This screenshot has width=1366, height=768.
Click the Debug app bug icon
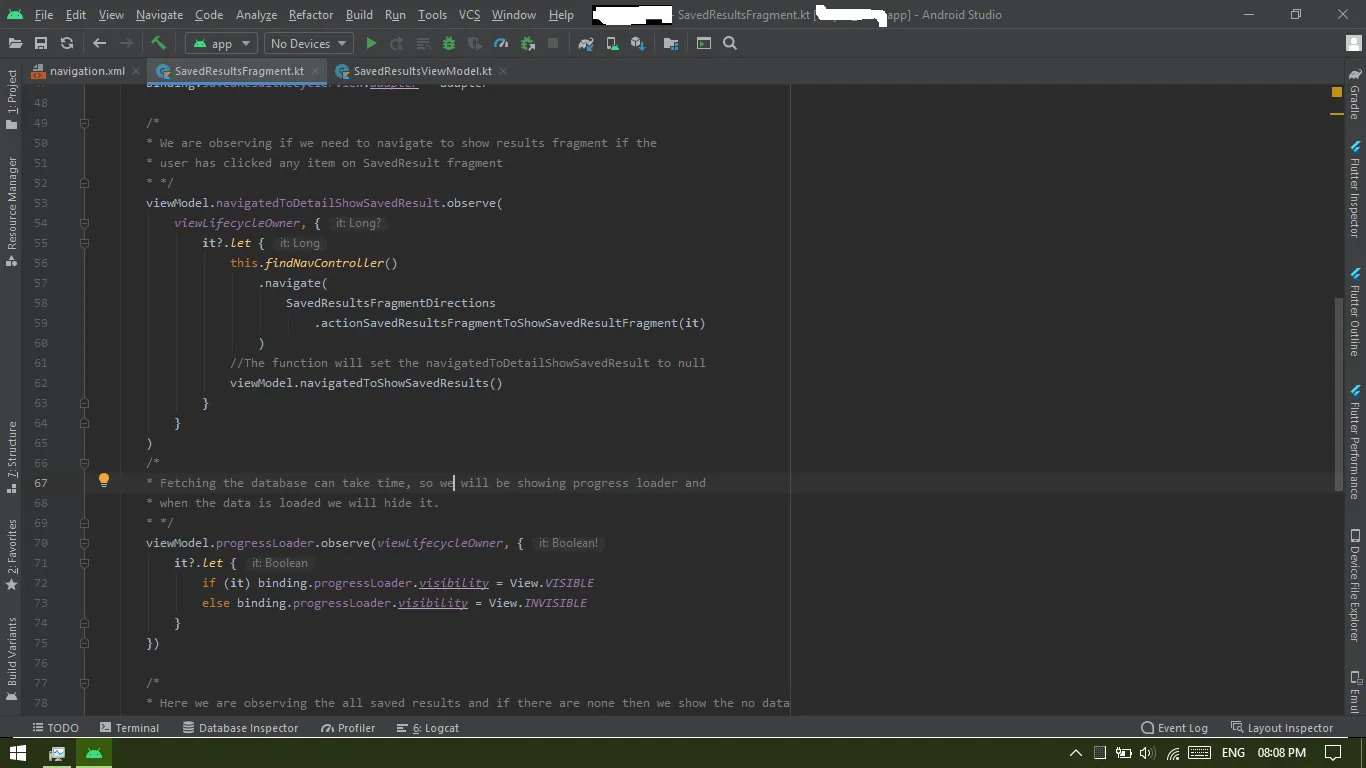449,43
